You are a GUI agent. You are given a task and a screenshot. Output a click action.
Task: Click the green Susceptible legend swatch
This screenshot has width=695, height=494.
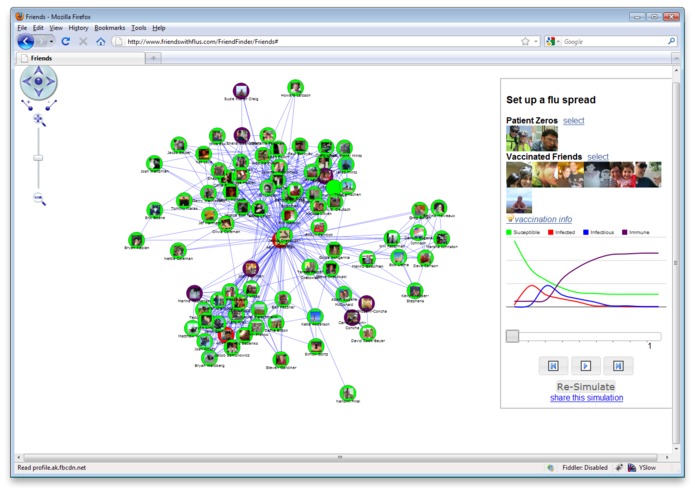[509, 232]
